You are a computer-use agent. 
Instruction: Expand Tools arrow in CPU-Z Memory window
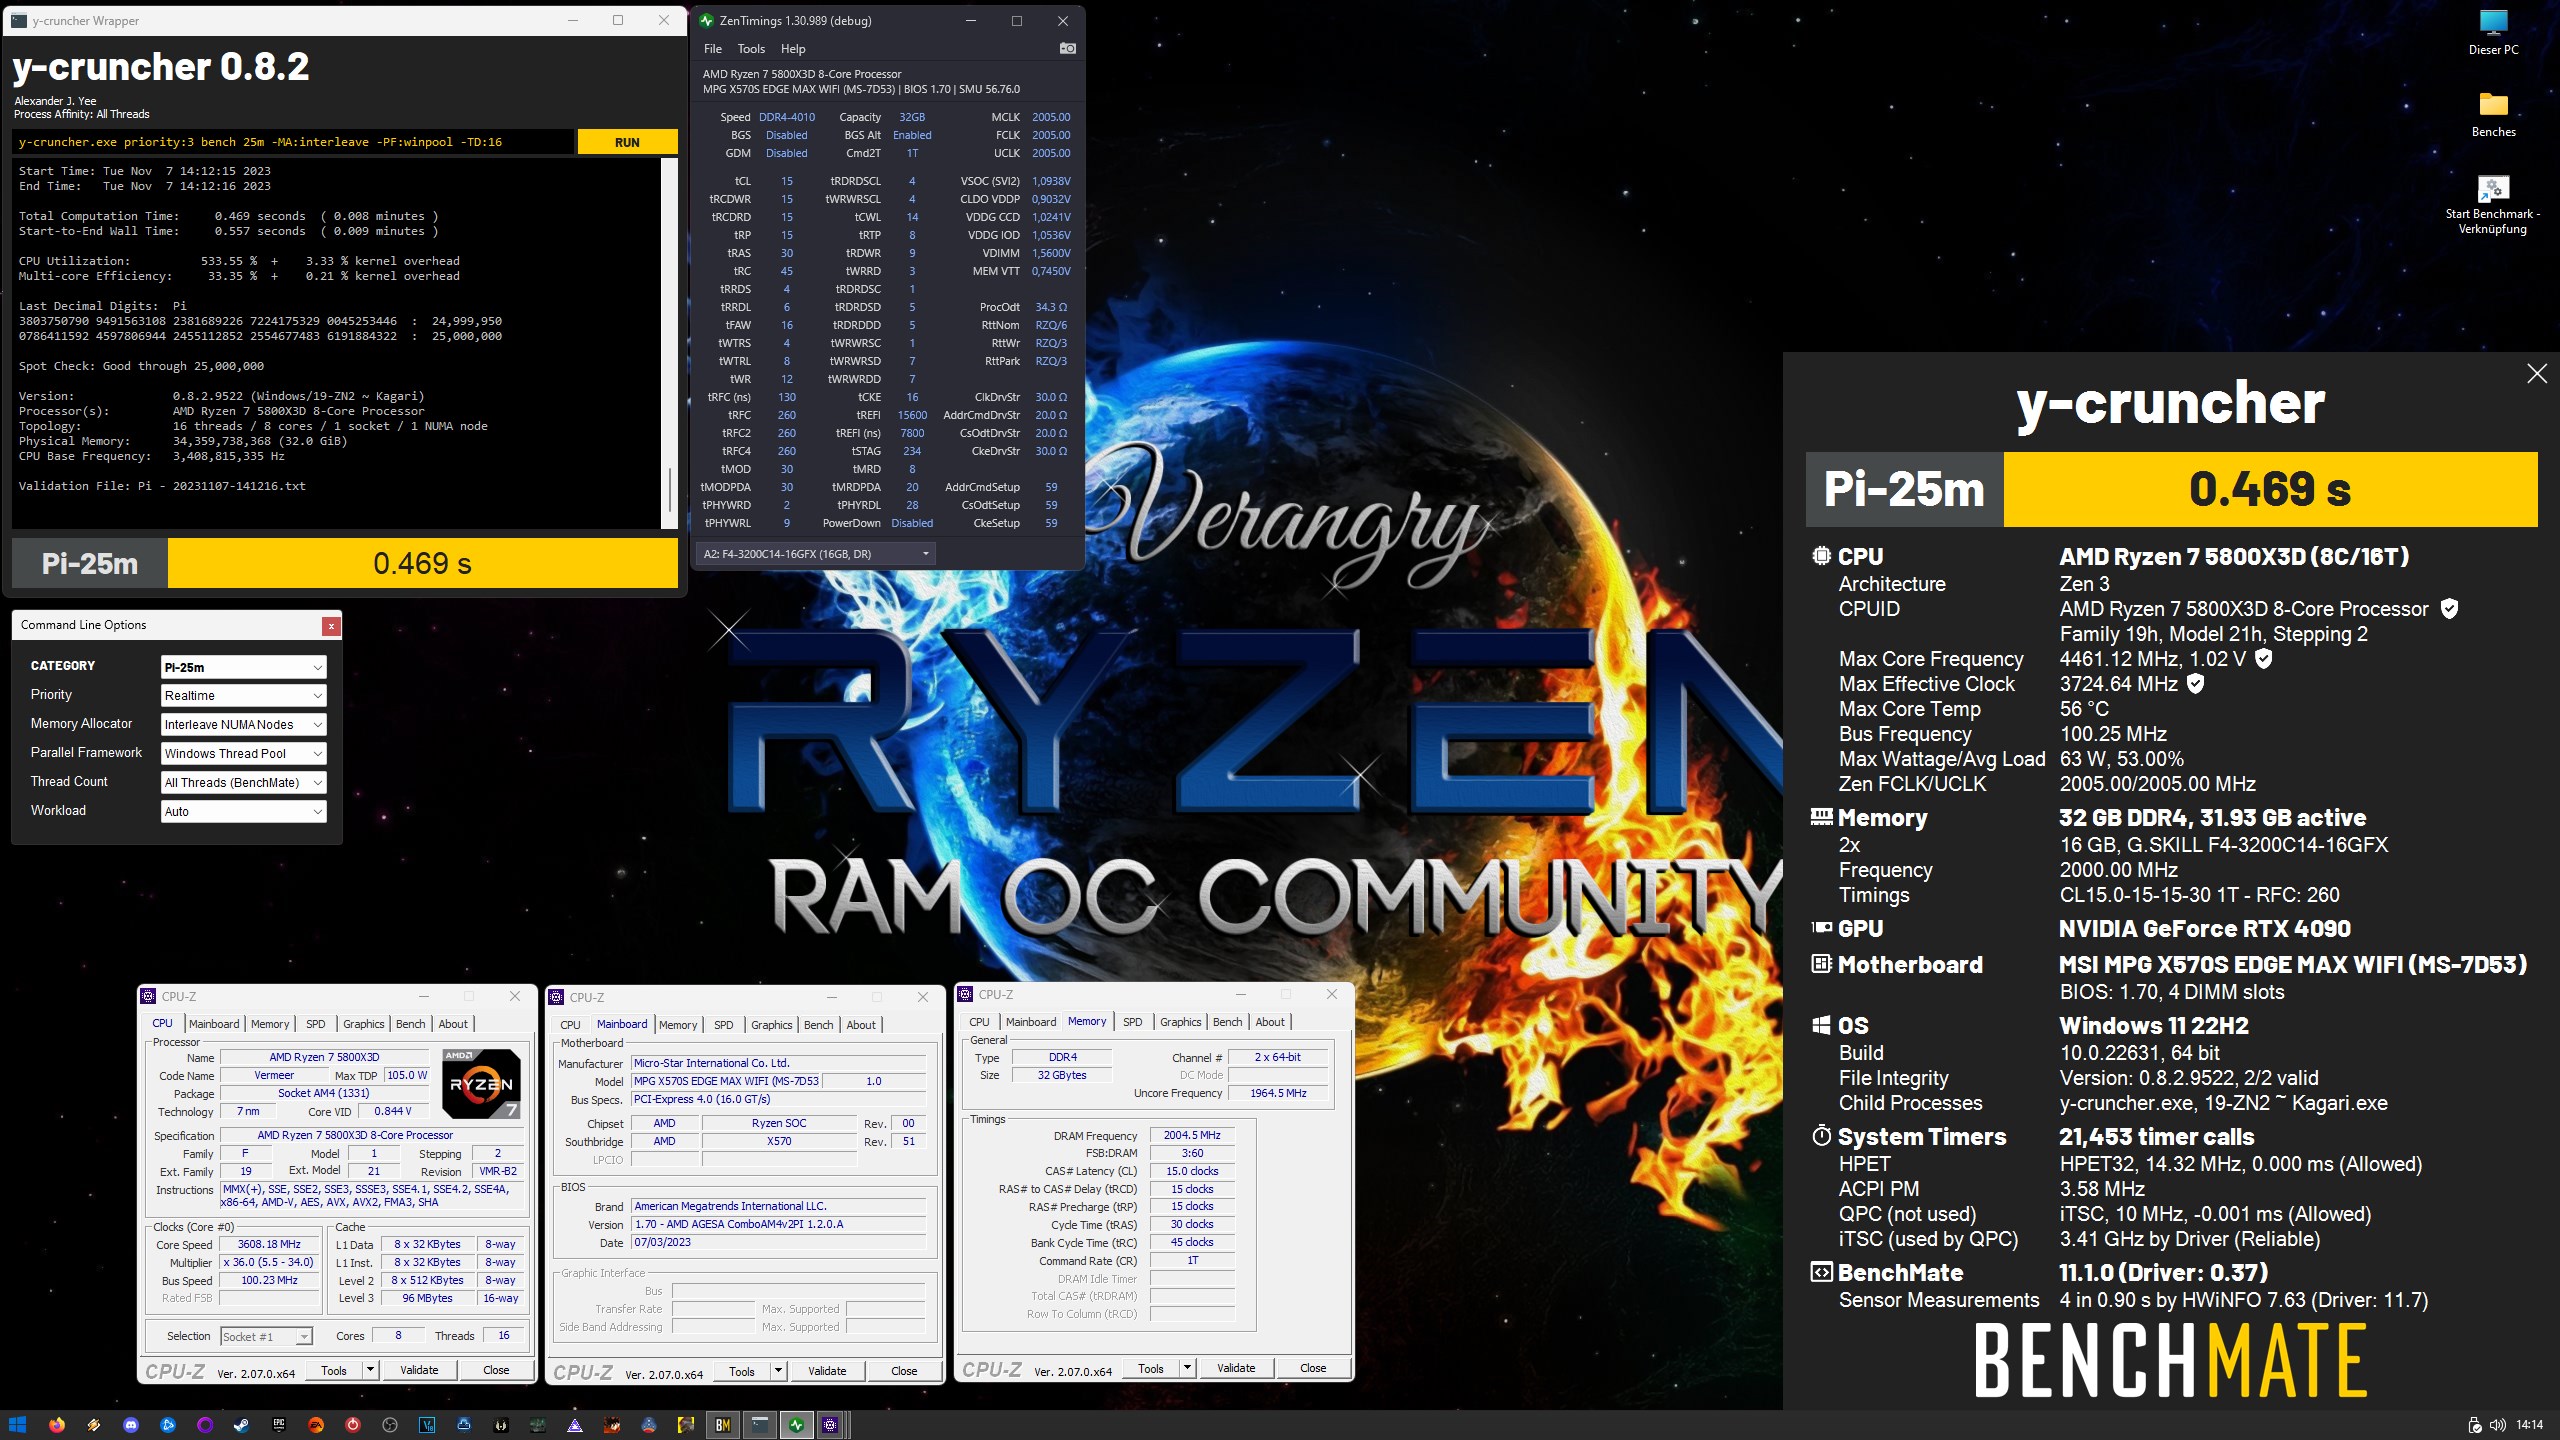[x=1187, y=1368]
